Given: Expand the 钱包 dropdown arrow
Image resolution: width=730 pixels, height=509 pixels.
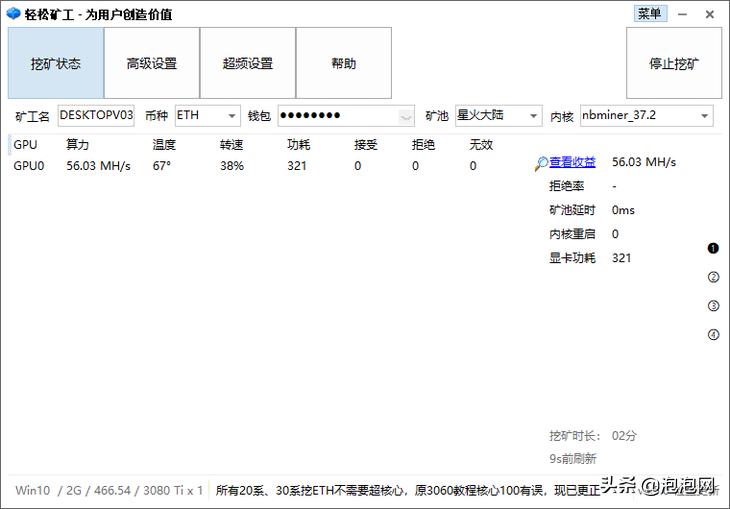Looking at the screenshot, I should (406, 116).
